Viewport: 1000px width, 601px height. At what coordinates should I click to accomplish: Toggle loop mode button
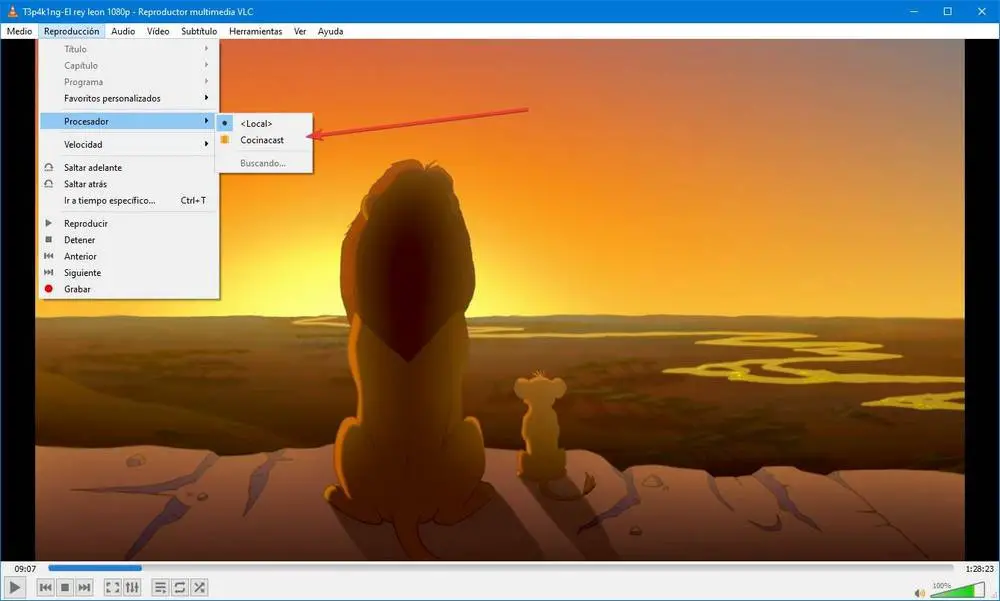click(x=180, y=587)
